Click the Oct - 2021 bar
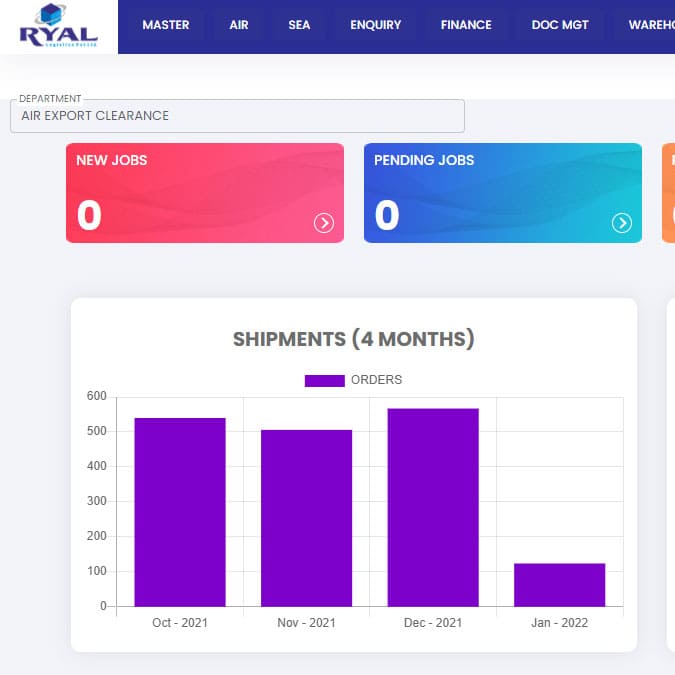Viewport: 675px width, 675px height. tap(180, 512)
